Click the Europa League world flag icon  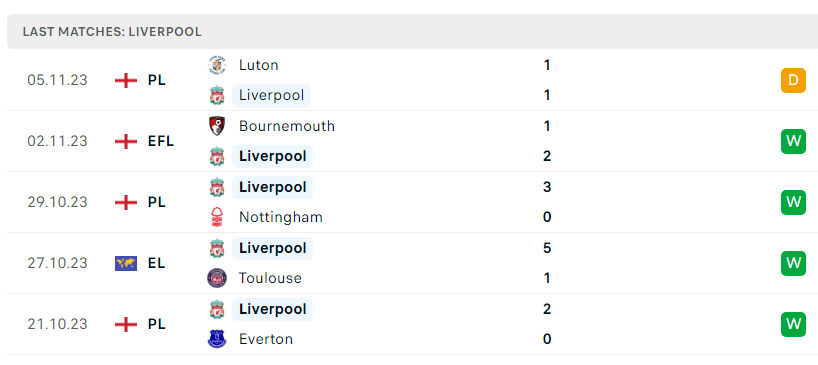(x=126, y=263)
